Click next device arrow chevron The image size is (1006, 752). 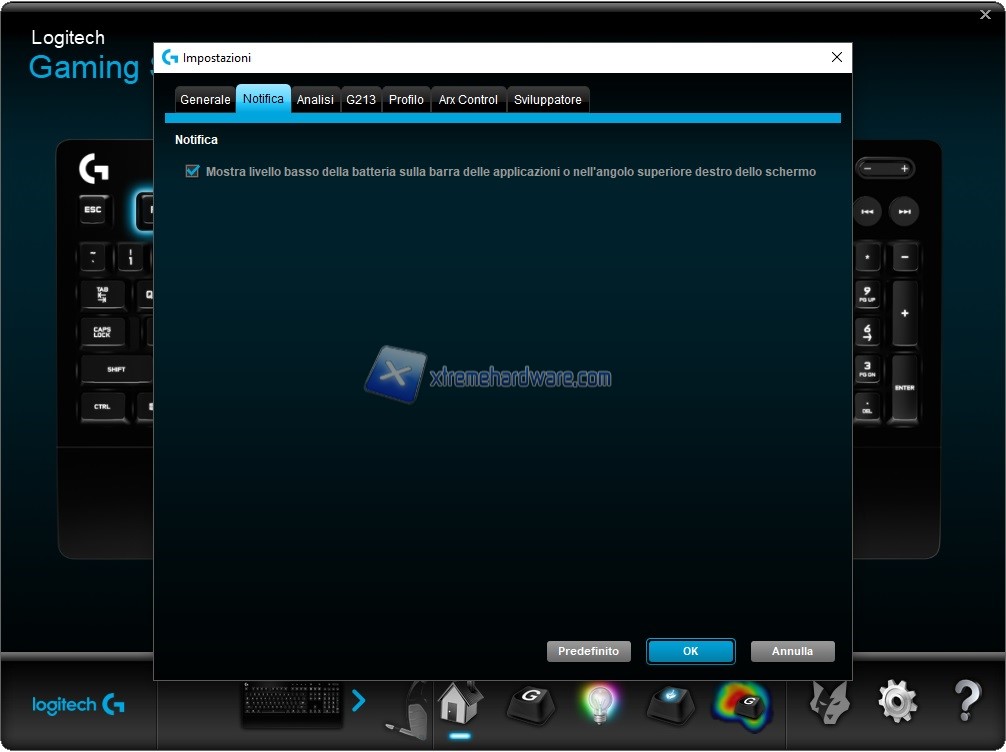(x=359, y=701)
